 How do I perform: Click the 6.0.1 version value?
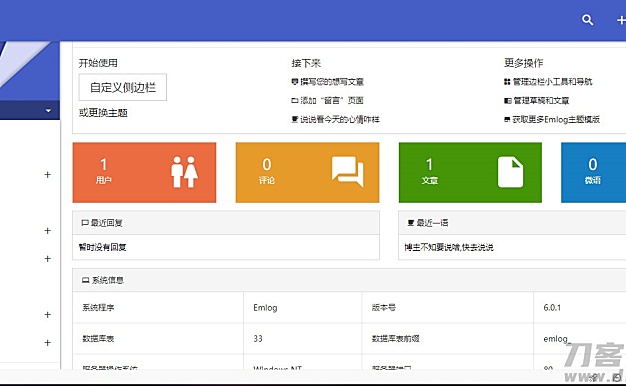click(x=552, y=307)
